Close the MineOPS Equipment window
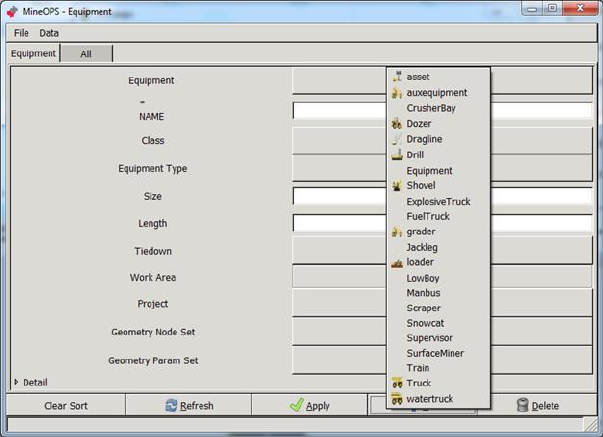The image size is (603, 437). tap(580, 8)
